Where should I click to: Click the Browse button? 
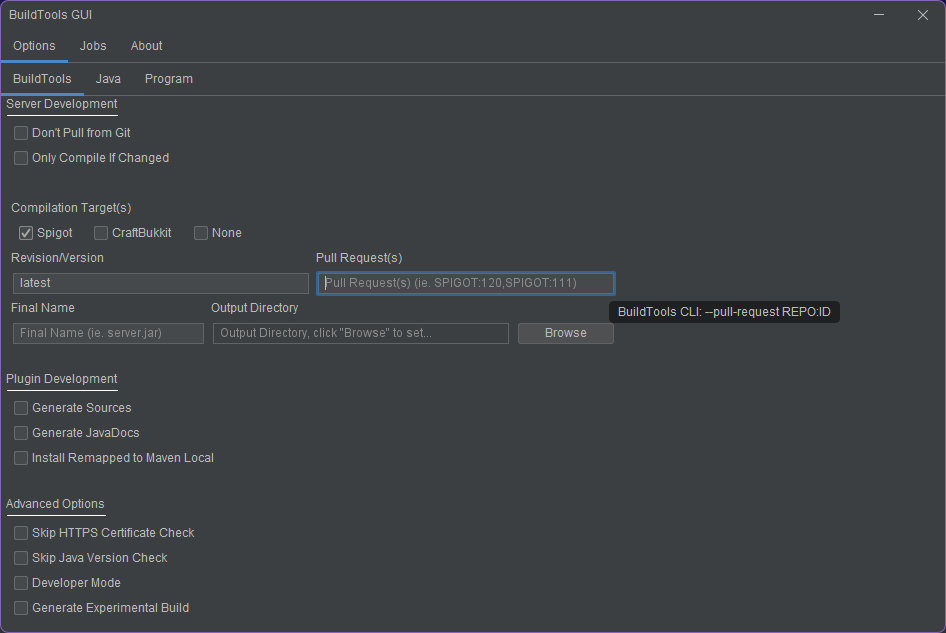[x=565, y=333]
